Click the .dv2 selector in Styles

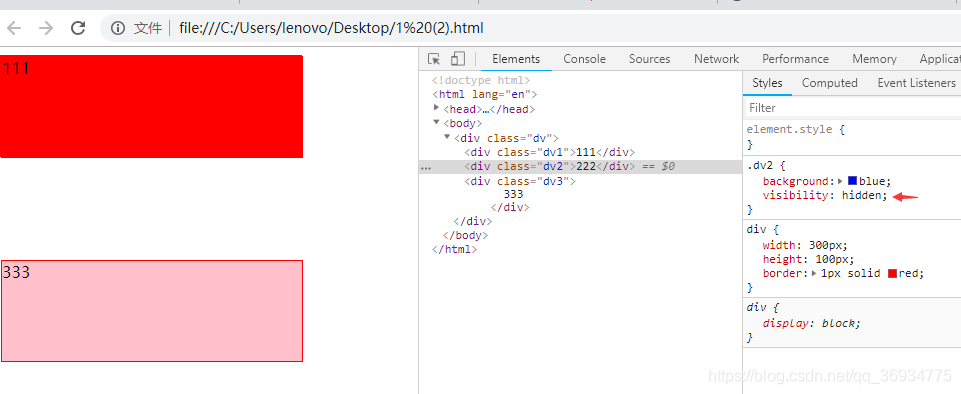[x=760, y=165]
